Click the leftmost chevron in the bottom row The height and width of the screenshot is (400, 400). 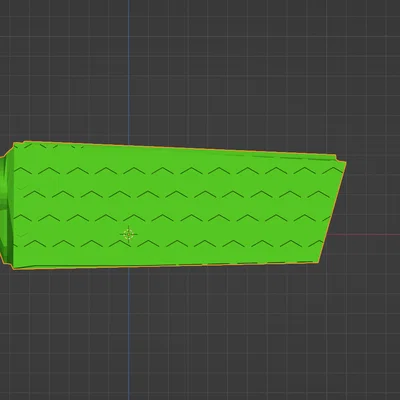[x=34, y=244]
